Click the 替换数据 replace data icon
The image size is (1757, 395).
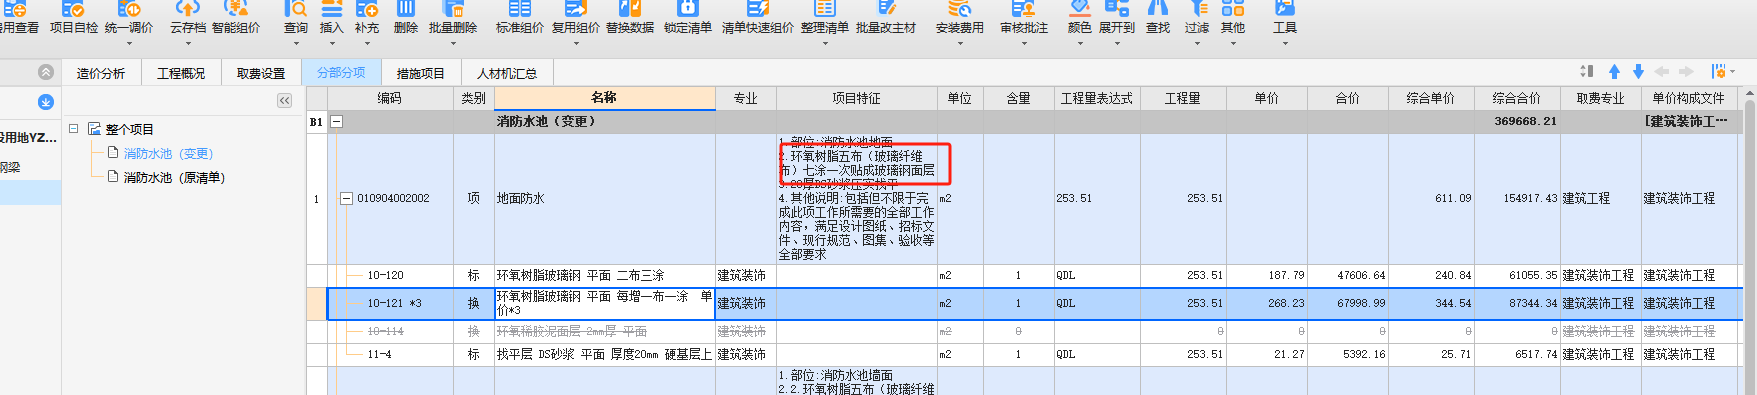[629, 18]
